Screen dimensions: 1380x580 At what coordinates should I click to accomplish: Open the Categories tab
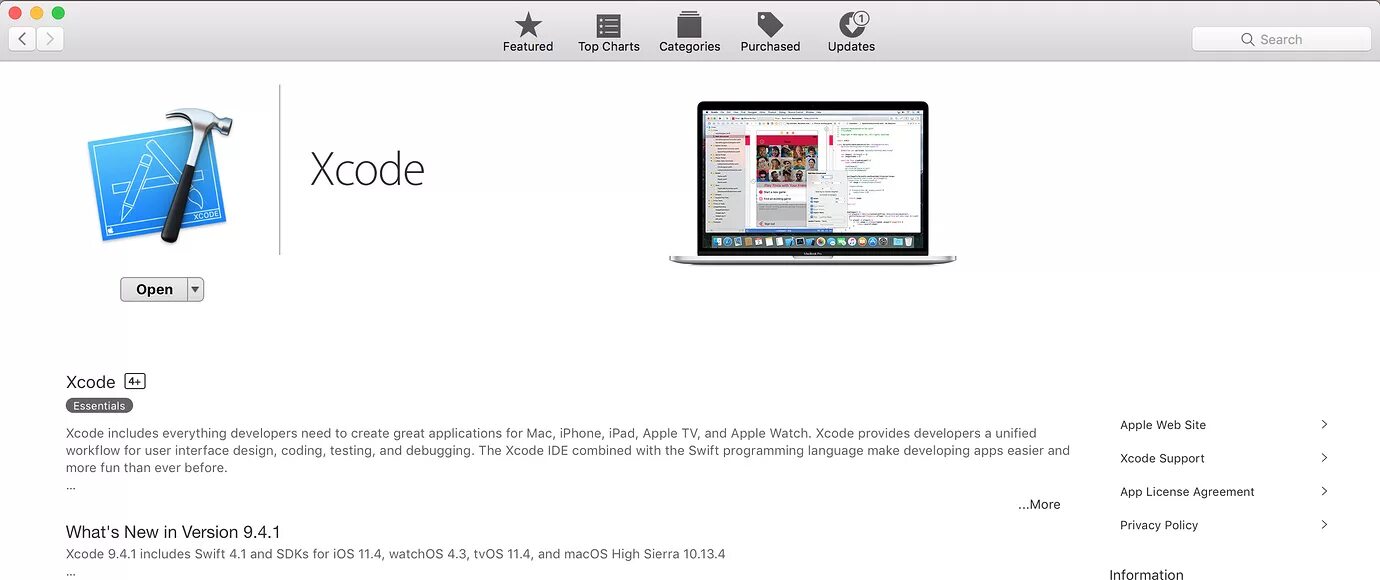(x=689, y=32)
